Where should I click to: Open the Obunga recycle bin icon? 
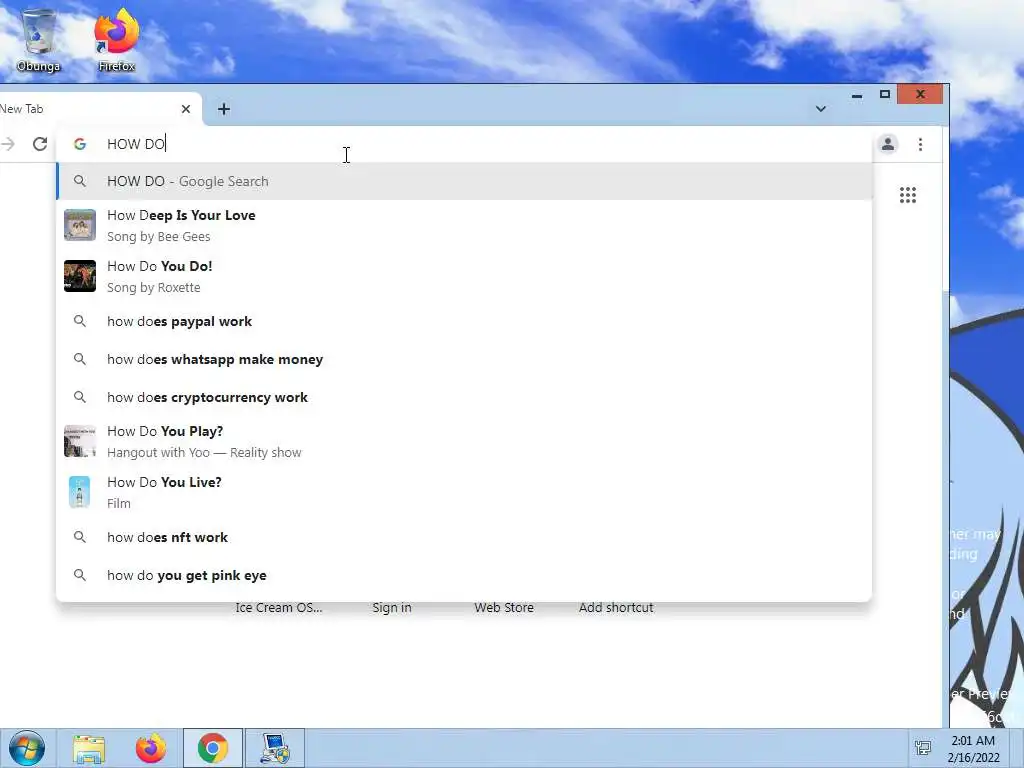[x=39, y=39]
